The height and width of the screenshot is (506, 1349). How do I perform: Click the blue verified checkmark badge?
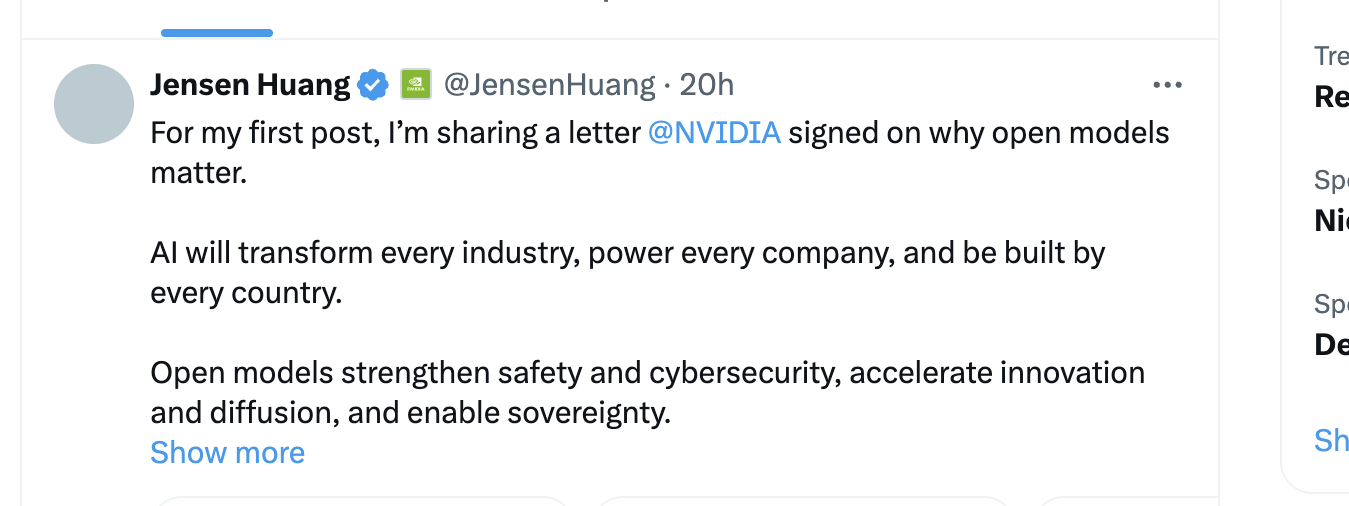(373, 85)
